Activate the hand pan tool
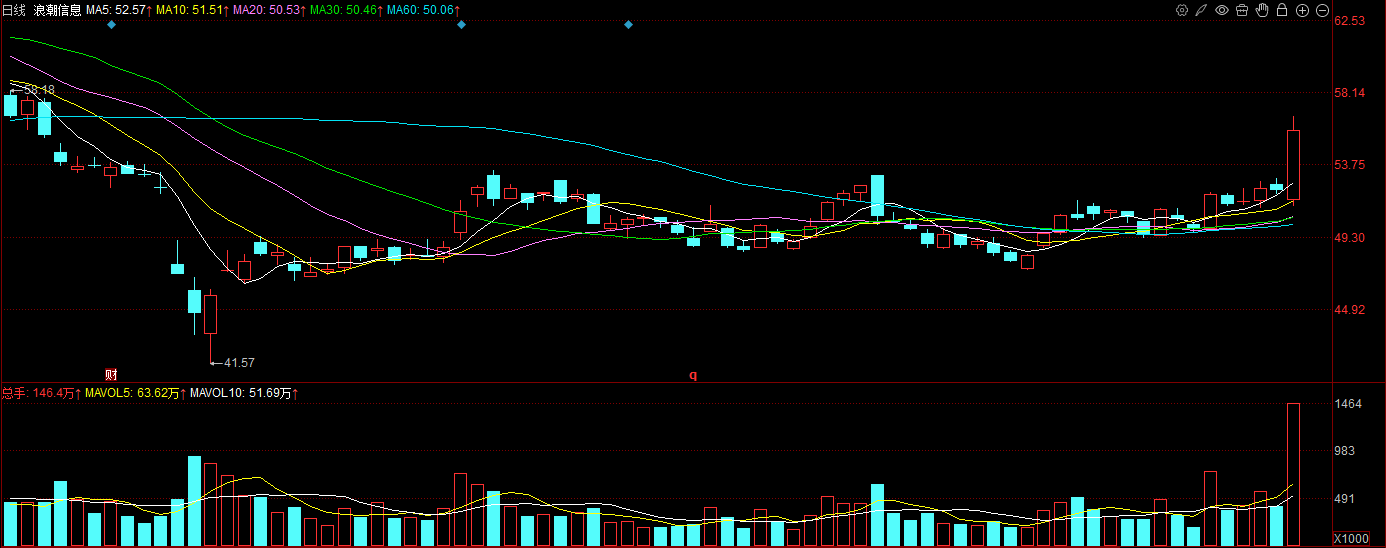The image size is (1386, 548). [1262, 10]
